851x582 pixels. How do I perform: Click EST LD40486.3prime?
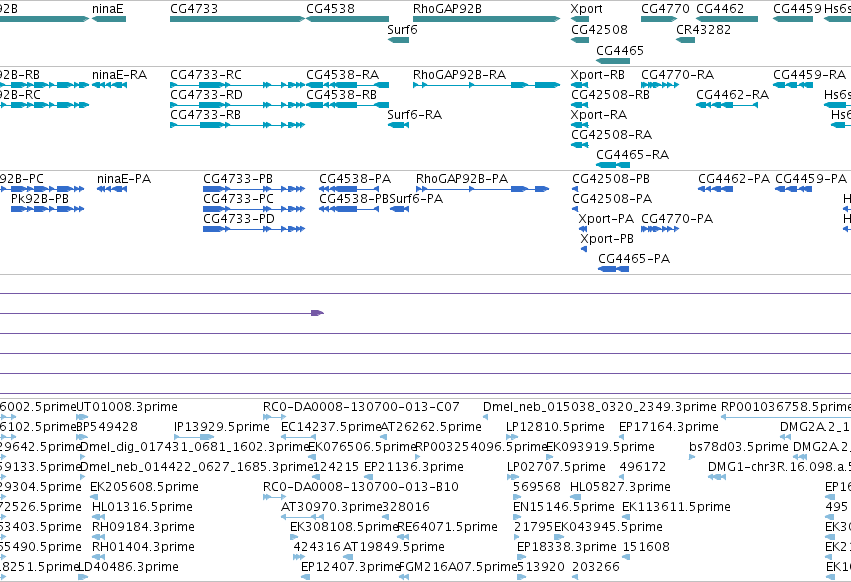[82, 577]
